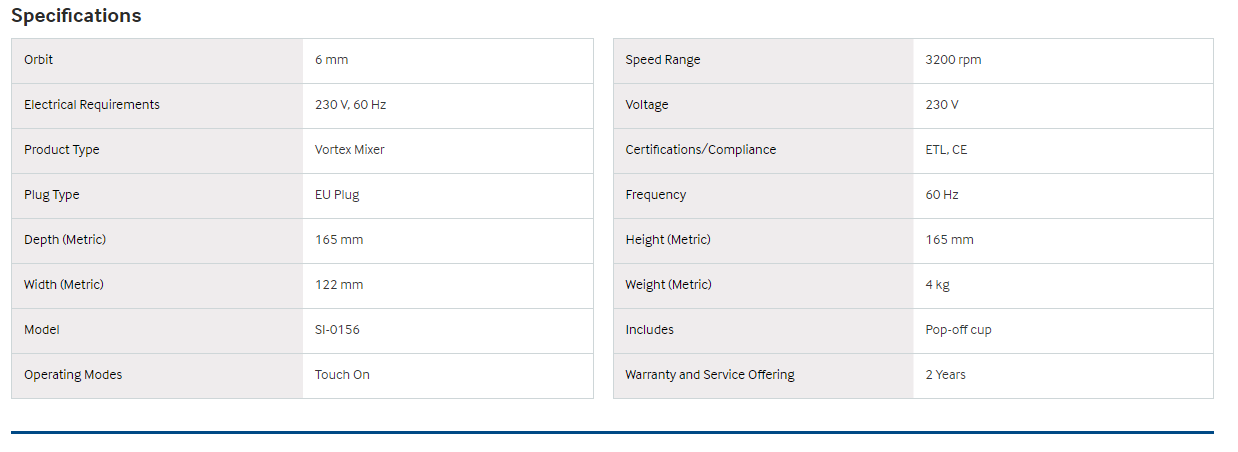1238x452 pixels.
Task: Select the Orbit label cell
Action: pyautogui.click(x=39, y=60)
